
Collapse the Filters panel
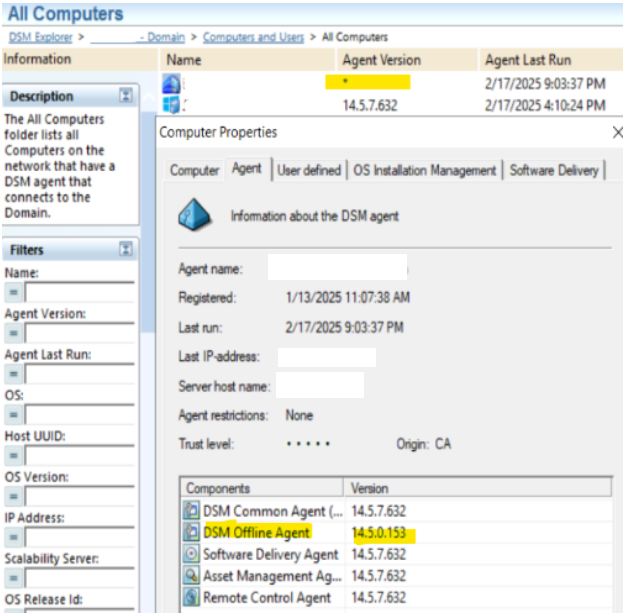point(126,249)
